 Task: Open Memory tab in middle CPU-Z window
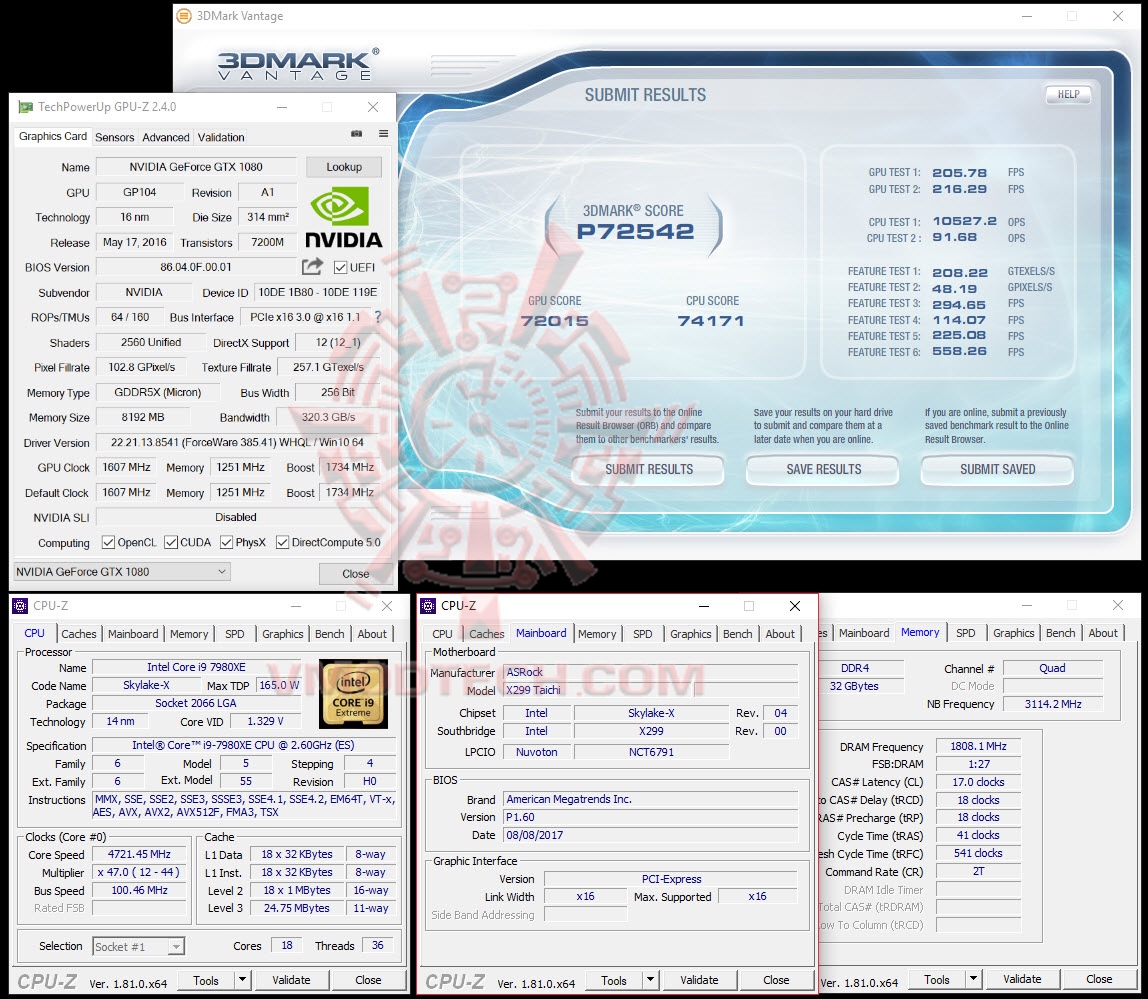point(597,634)
